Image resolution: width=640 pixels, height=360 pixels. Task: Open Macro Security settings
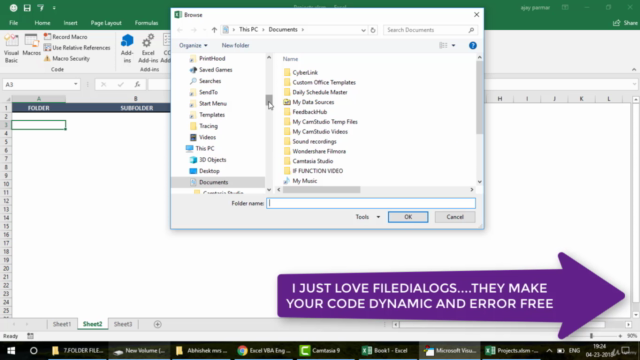pyautogui.click(x=67, y=58)
